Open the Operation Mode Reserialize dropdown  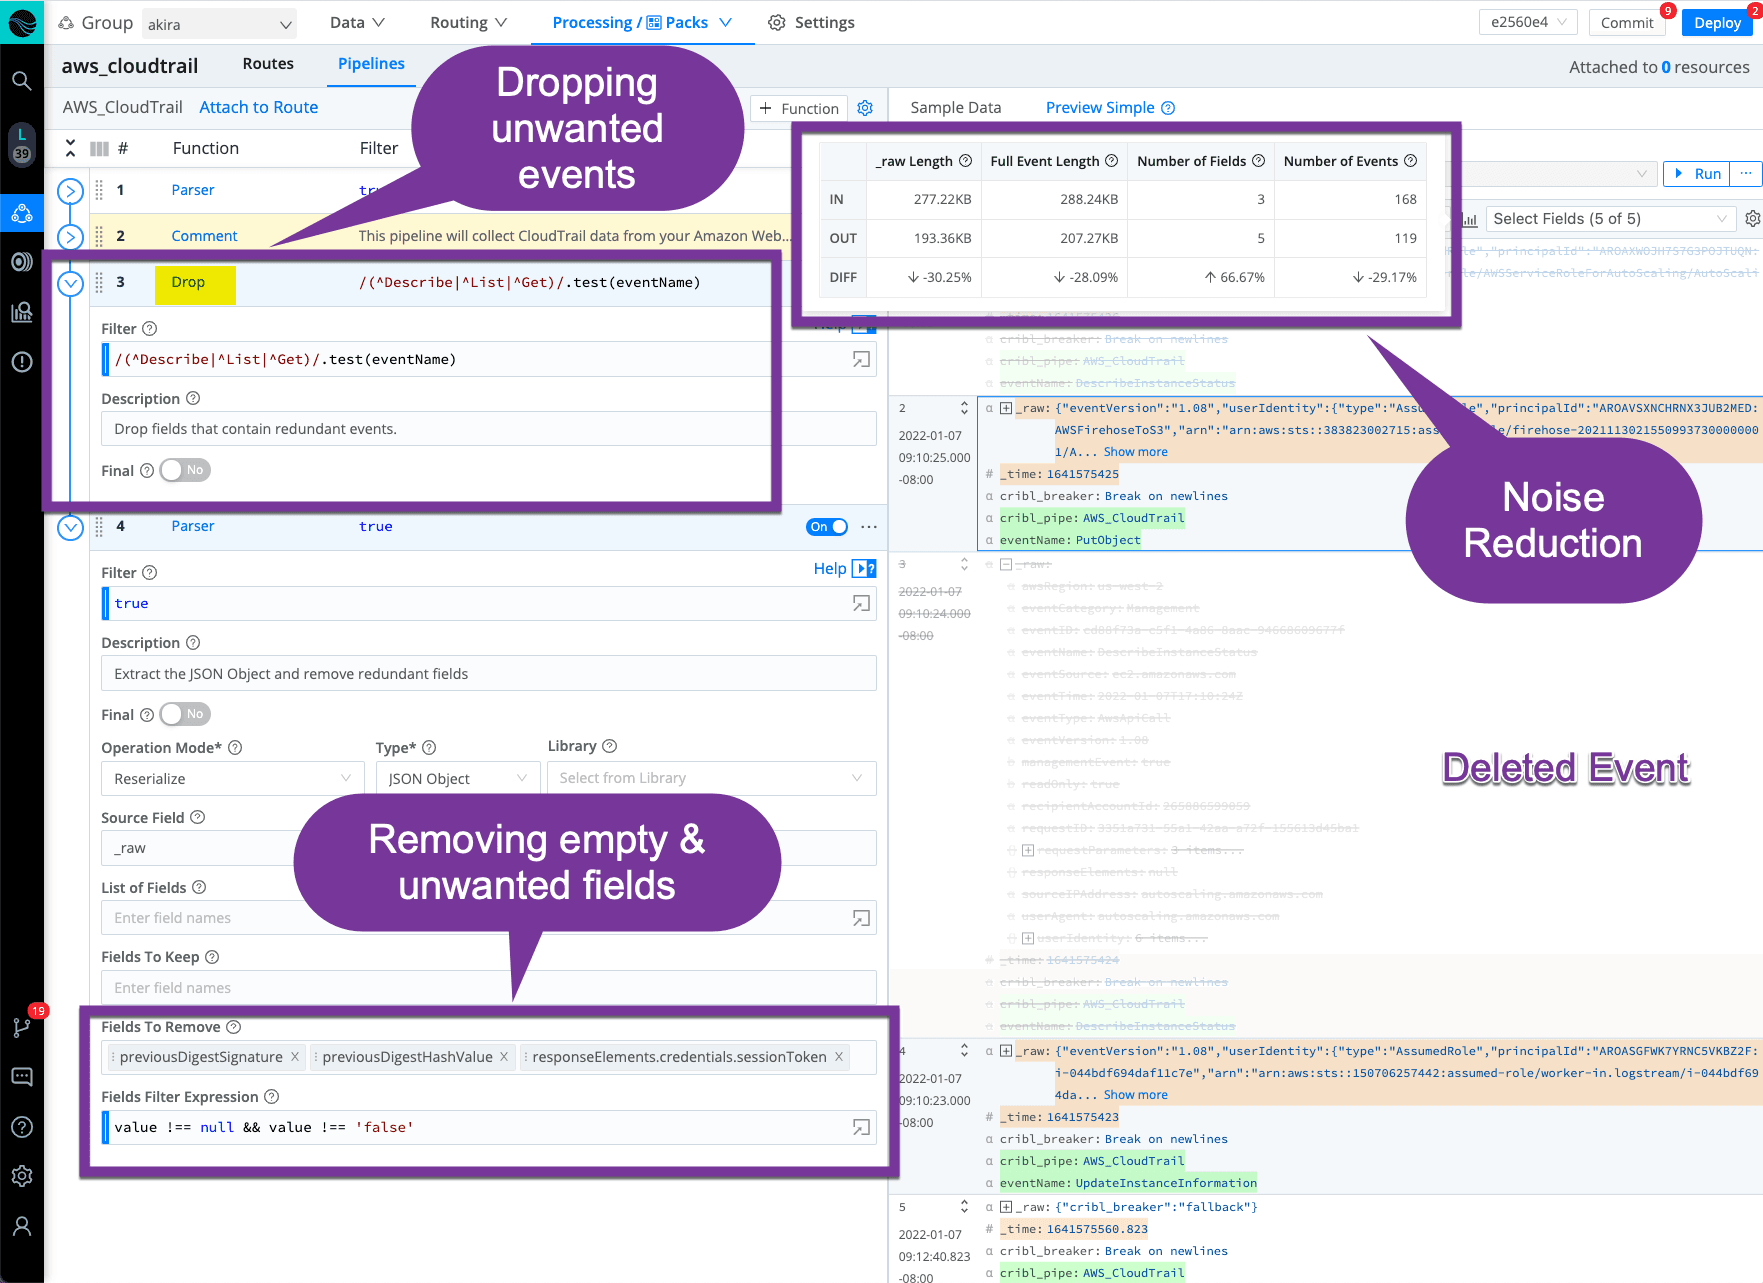click(x=231, y=778)
